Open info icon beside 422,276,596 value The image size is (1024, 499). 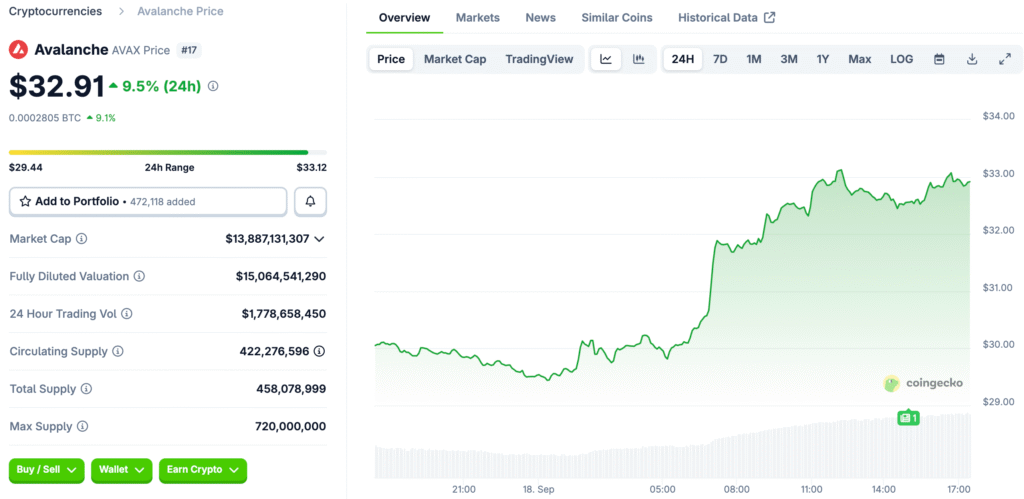pyautogui.click(x=319, y=351)
